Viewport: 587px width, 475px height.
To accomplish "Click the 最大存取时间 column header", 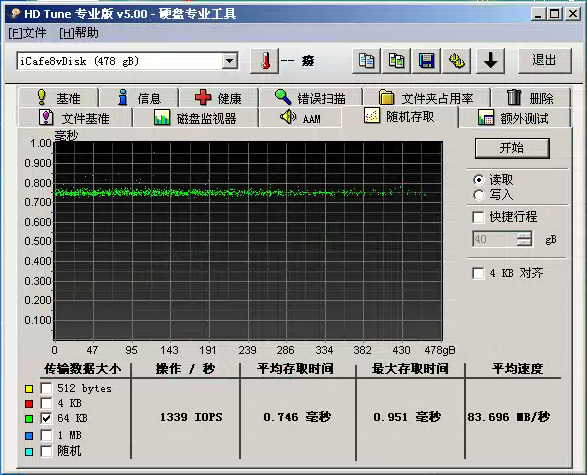I will coord(410,369).
